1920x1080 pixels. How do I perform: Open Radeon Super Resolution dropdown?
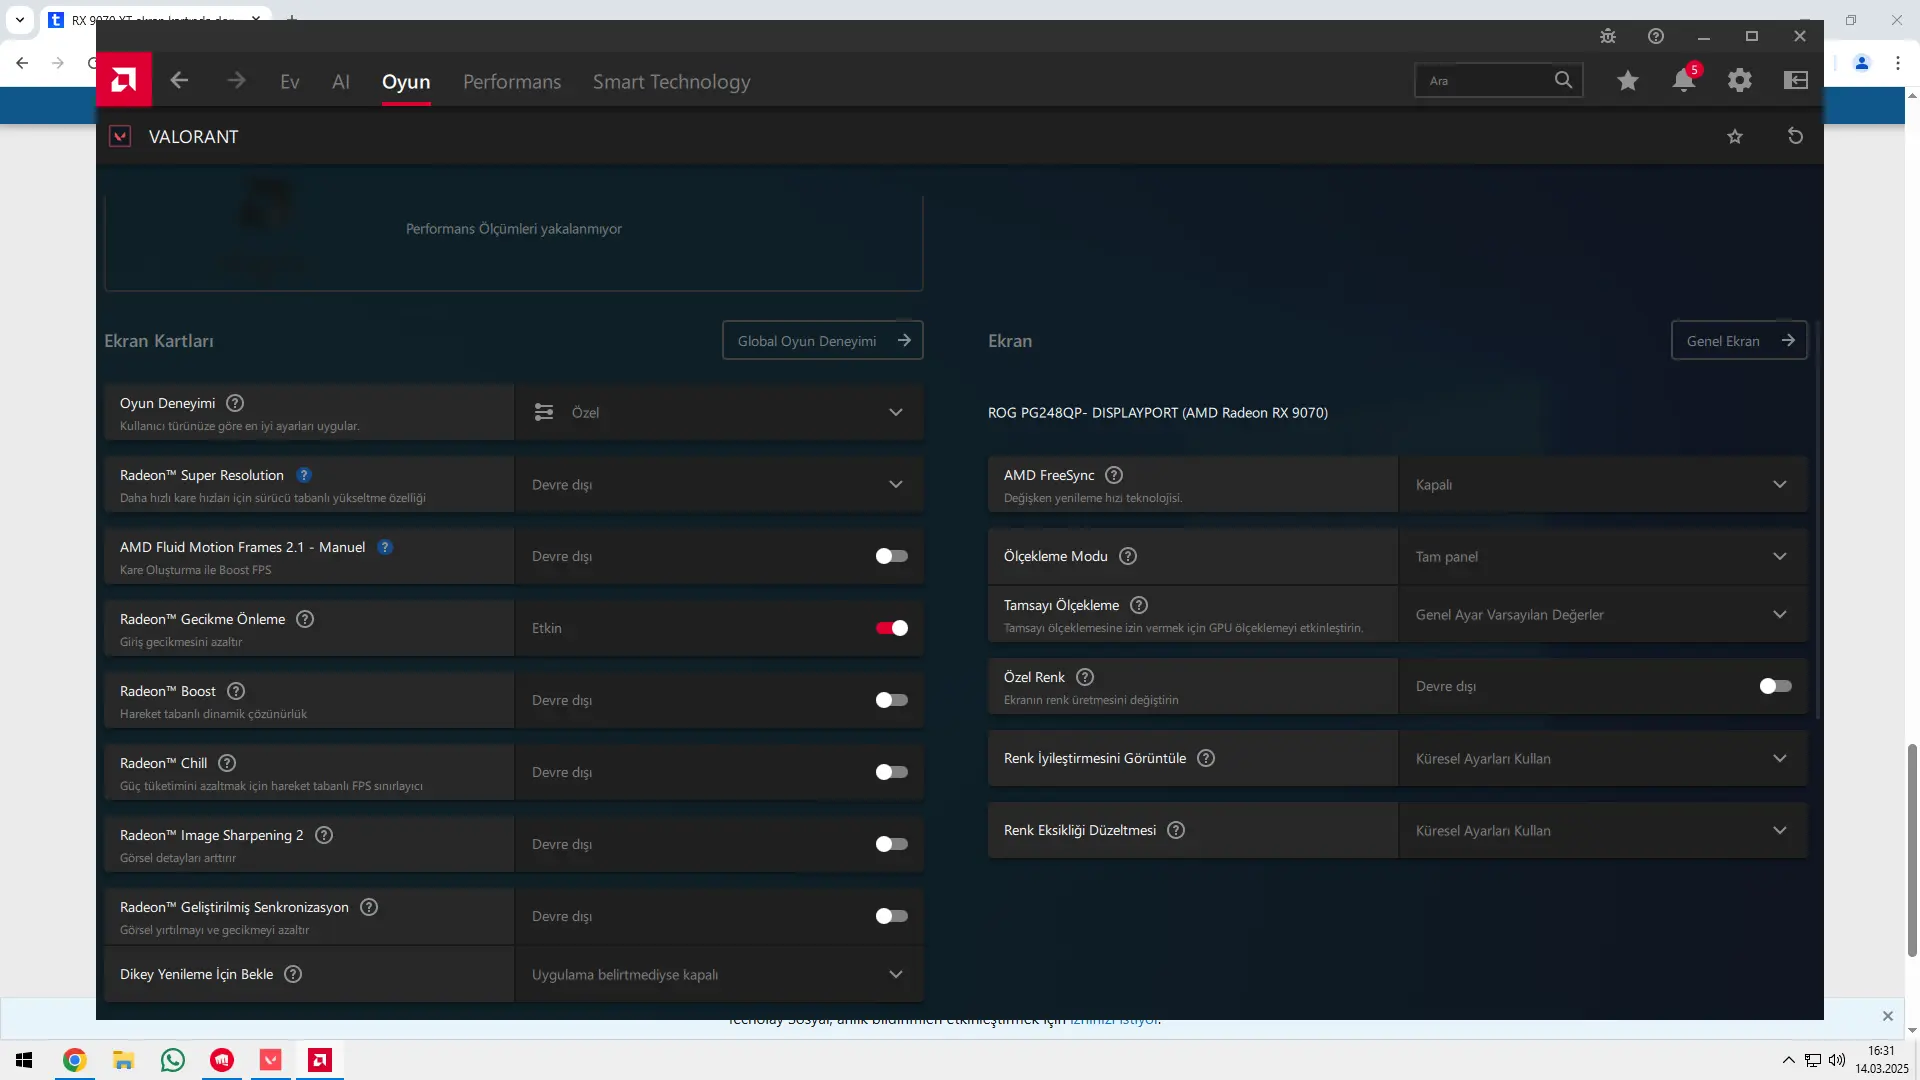[719, 484]
